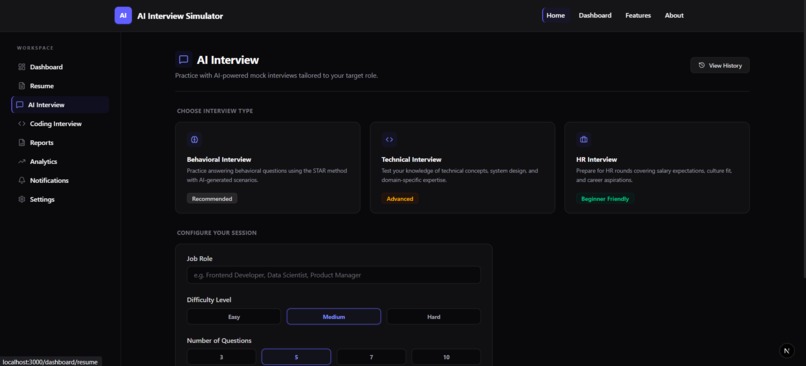This screenshot has height=366, width=806.
Task: Click the Beginner Friendly badge
Action: point(605,198)
